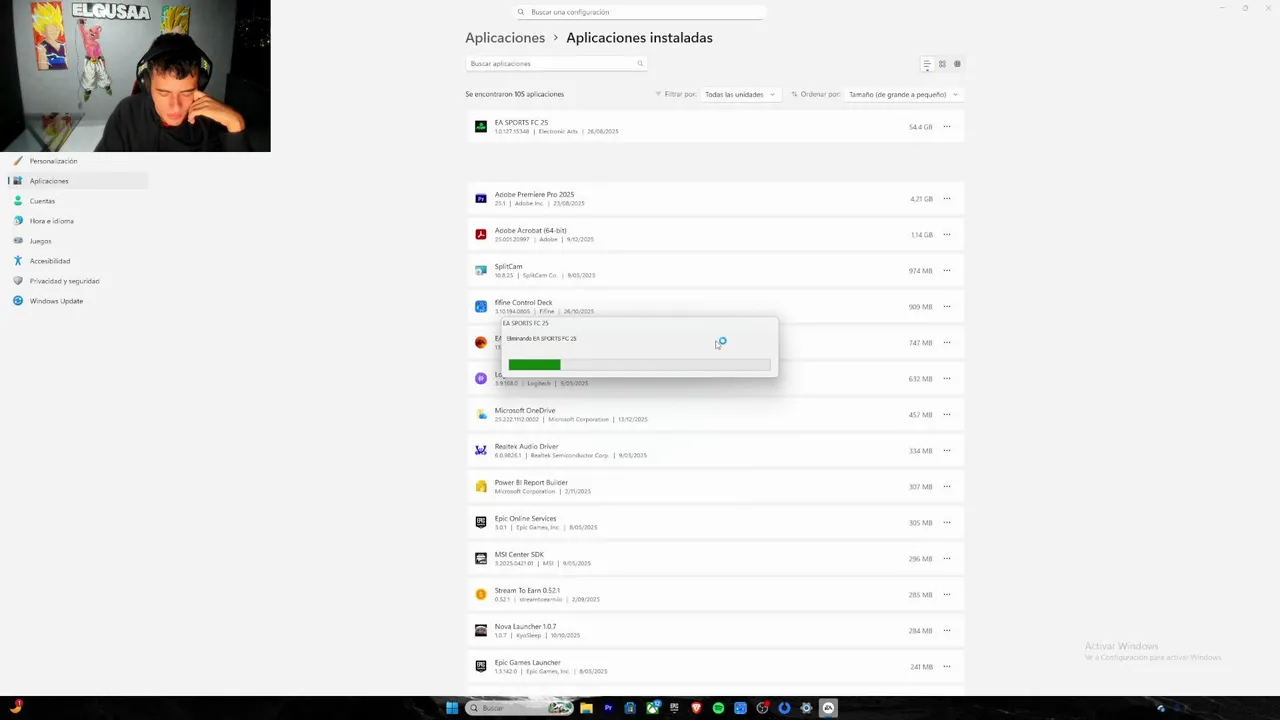This screenshot has width=1280, height=720.
Task: Open the options menu for Realtek Audio Driver
Action: (x=947, y=451)
